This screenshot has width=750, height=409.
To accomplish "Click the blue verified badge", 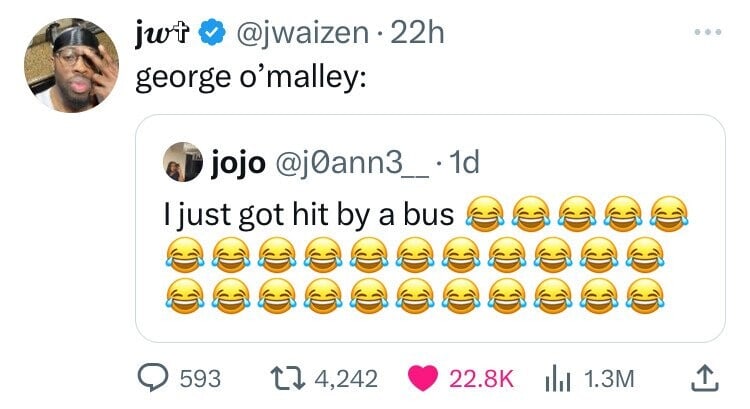I will coord(212,33).
